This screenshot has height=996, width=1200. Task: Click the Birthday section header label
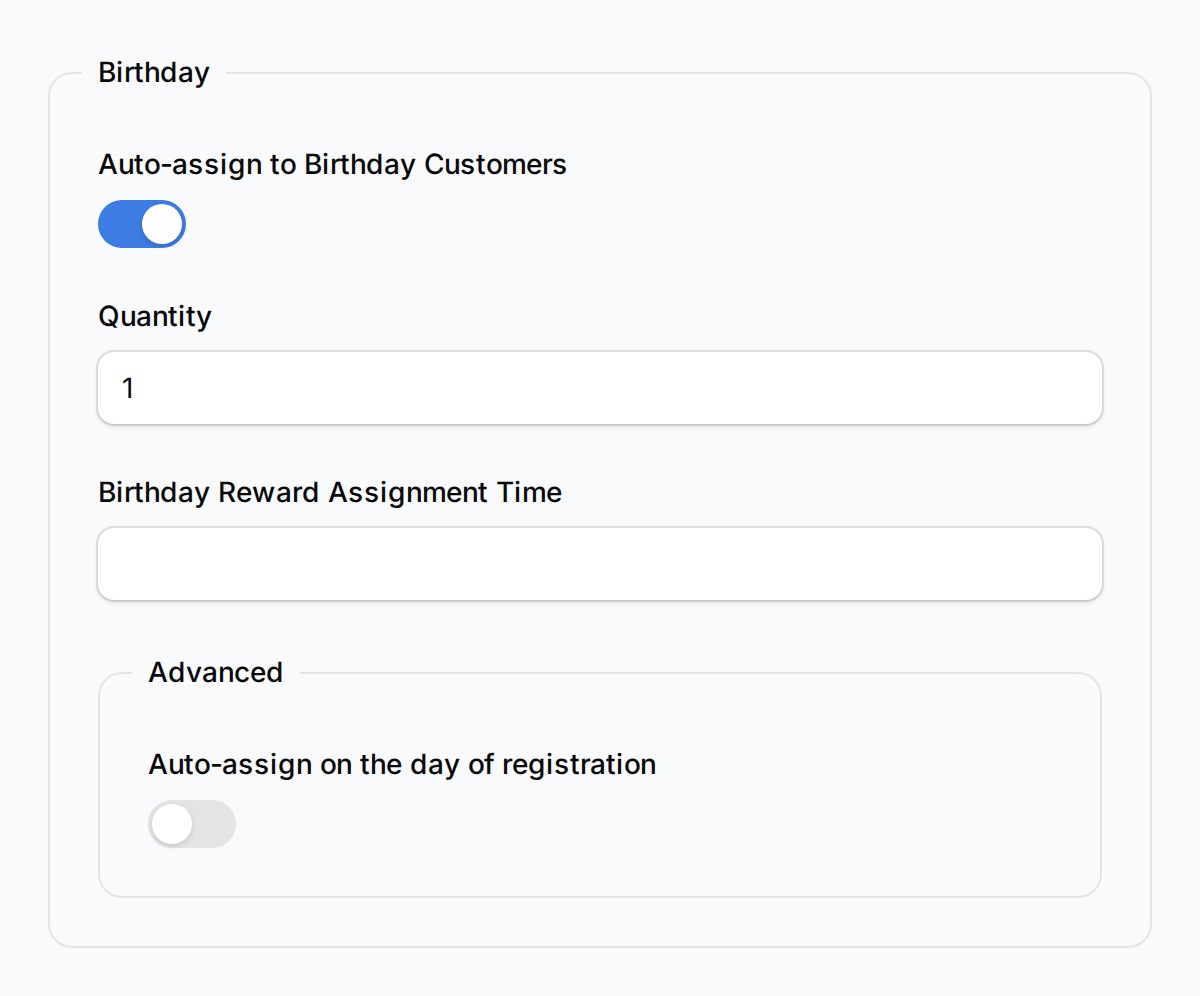coord(154,72)
